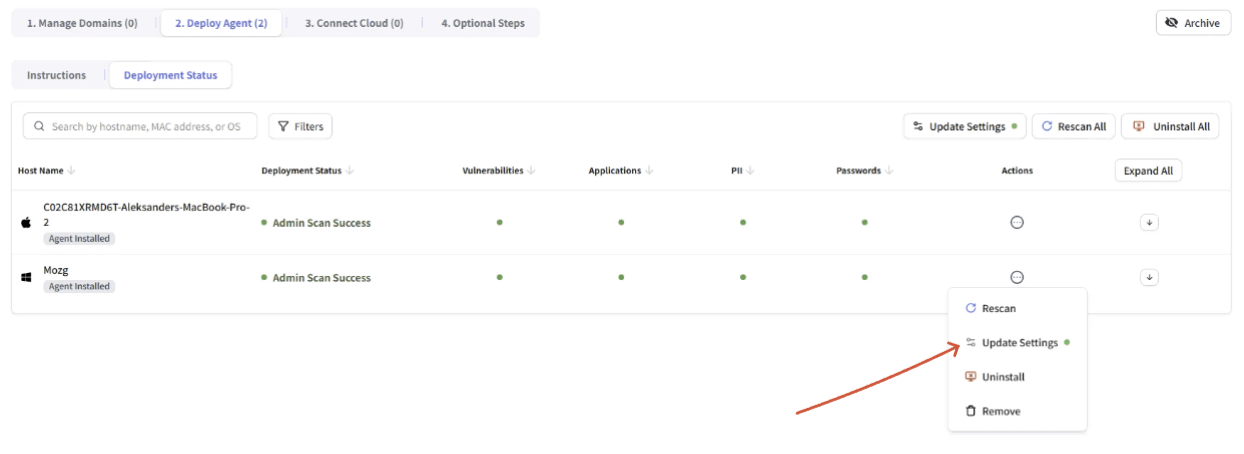Click Agent Installed badge on MacBook row
The width and height of the screenshot is (1244, 454).
(79, 239)
